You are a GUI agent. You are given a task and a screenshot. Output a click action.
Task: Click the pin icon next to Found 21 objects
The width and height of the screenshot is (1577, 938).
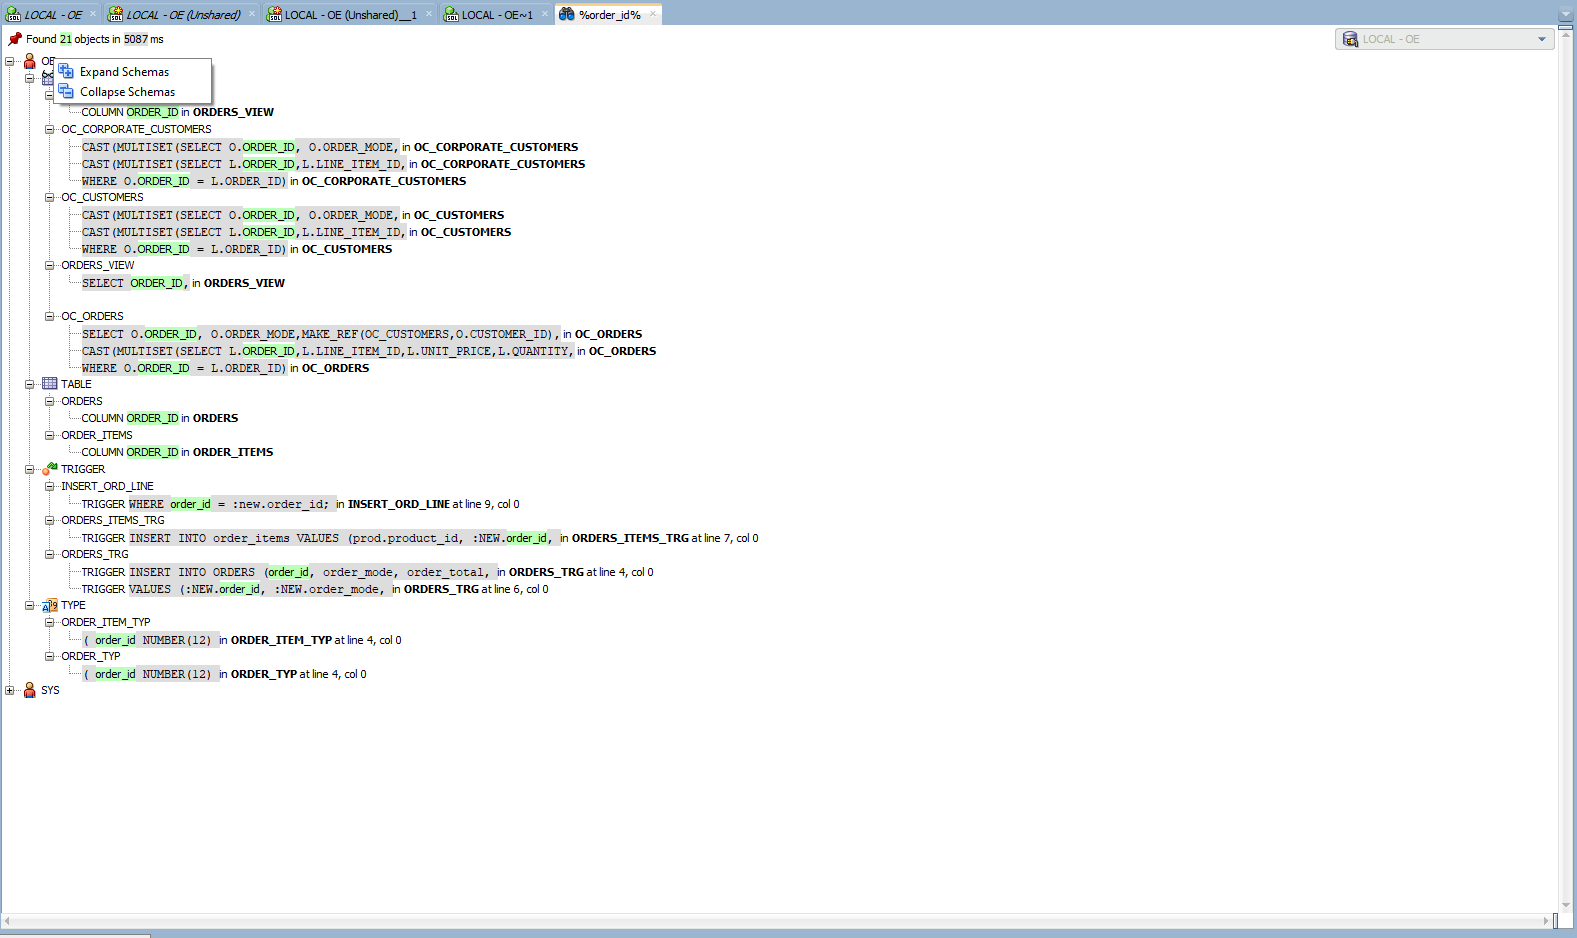(15, 39)
